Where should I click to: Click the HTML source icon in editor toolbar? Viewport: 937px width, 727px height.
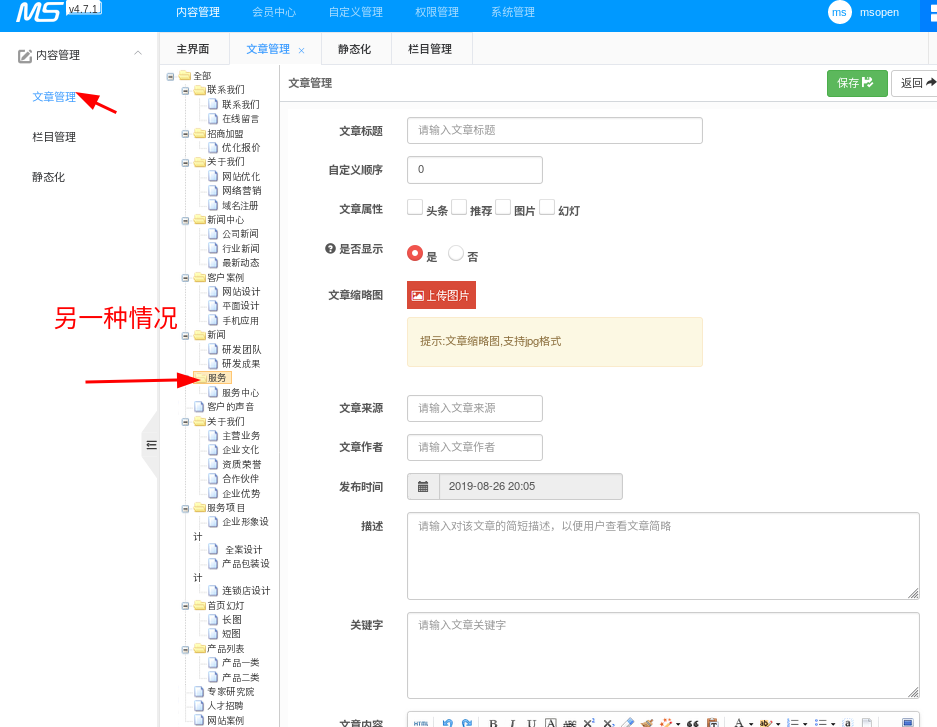(x=421, y=723)
